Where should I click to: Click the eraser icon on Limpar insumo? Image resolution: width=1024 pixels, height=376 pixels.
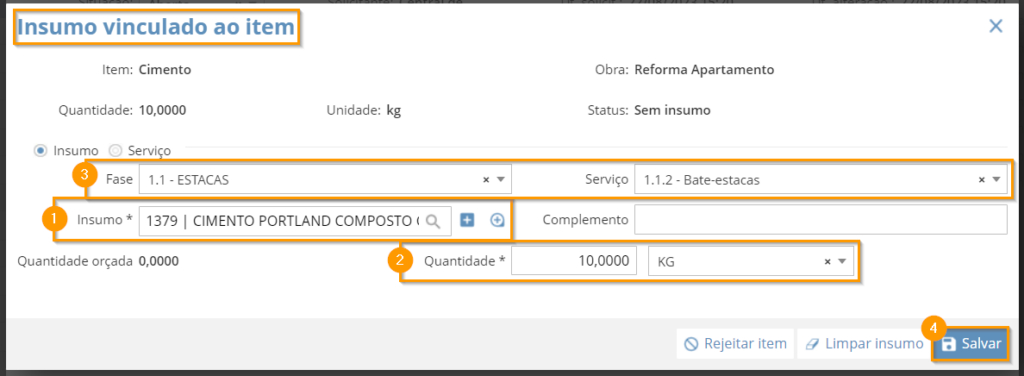point(813,344)
